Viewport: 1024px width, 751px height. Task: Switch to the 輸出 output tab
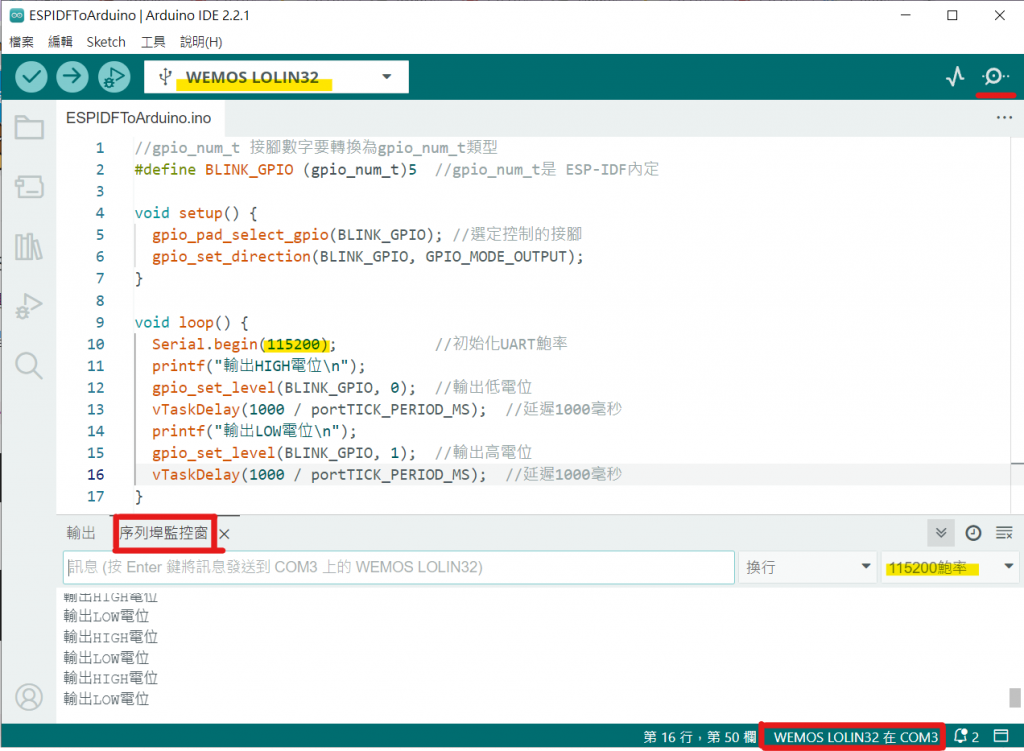[81, 533]
